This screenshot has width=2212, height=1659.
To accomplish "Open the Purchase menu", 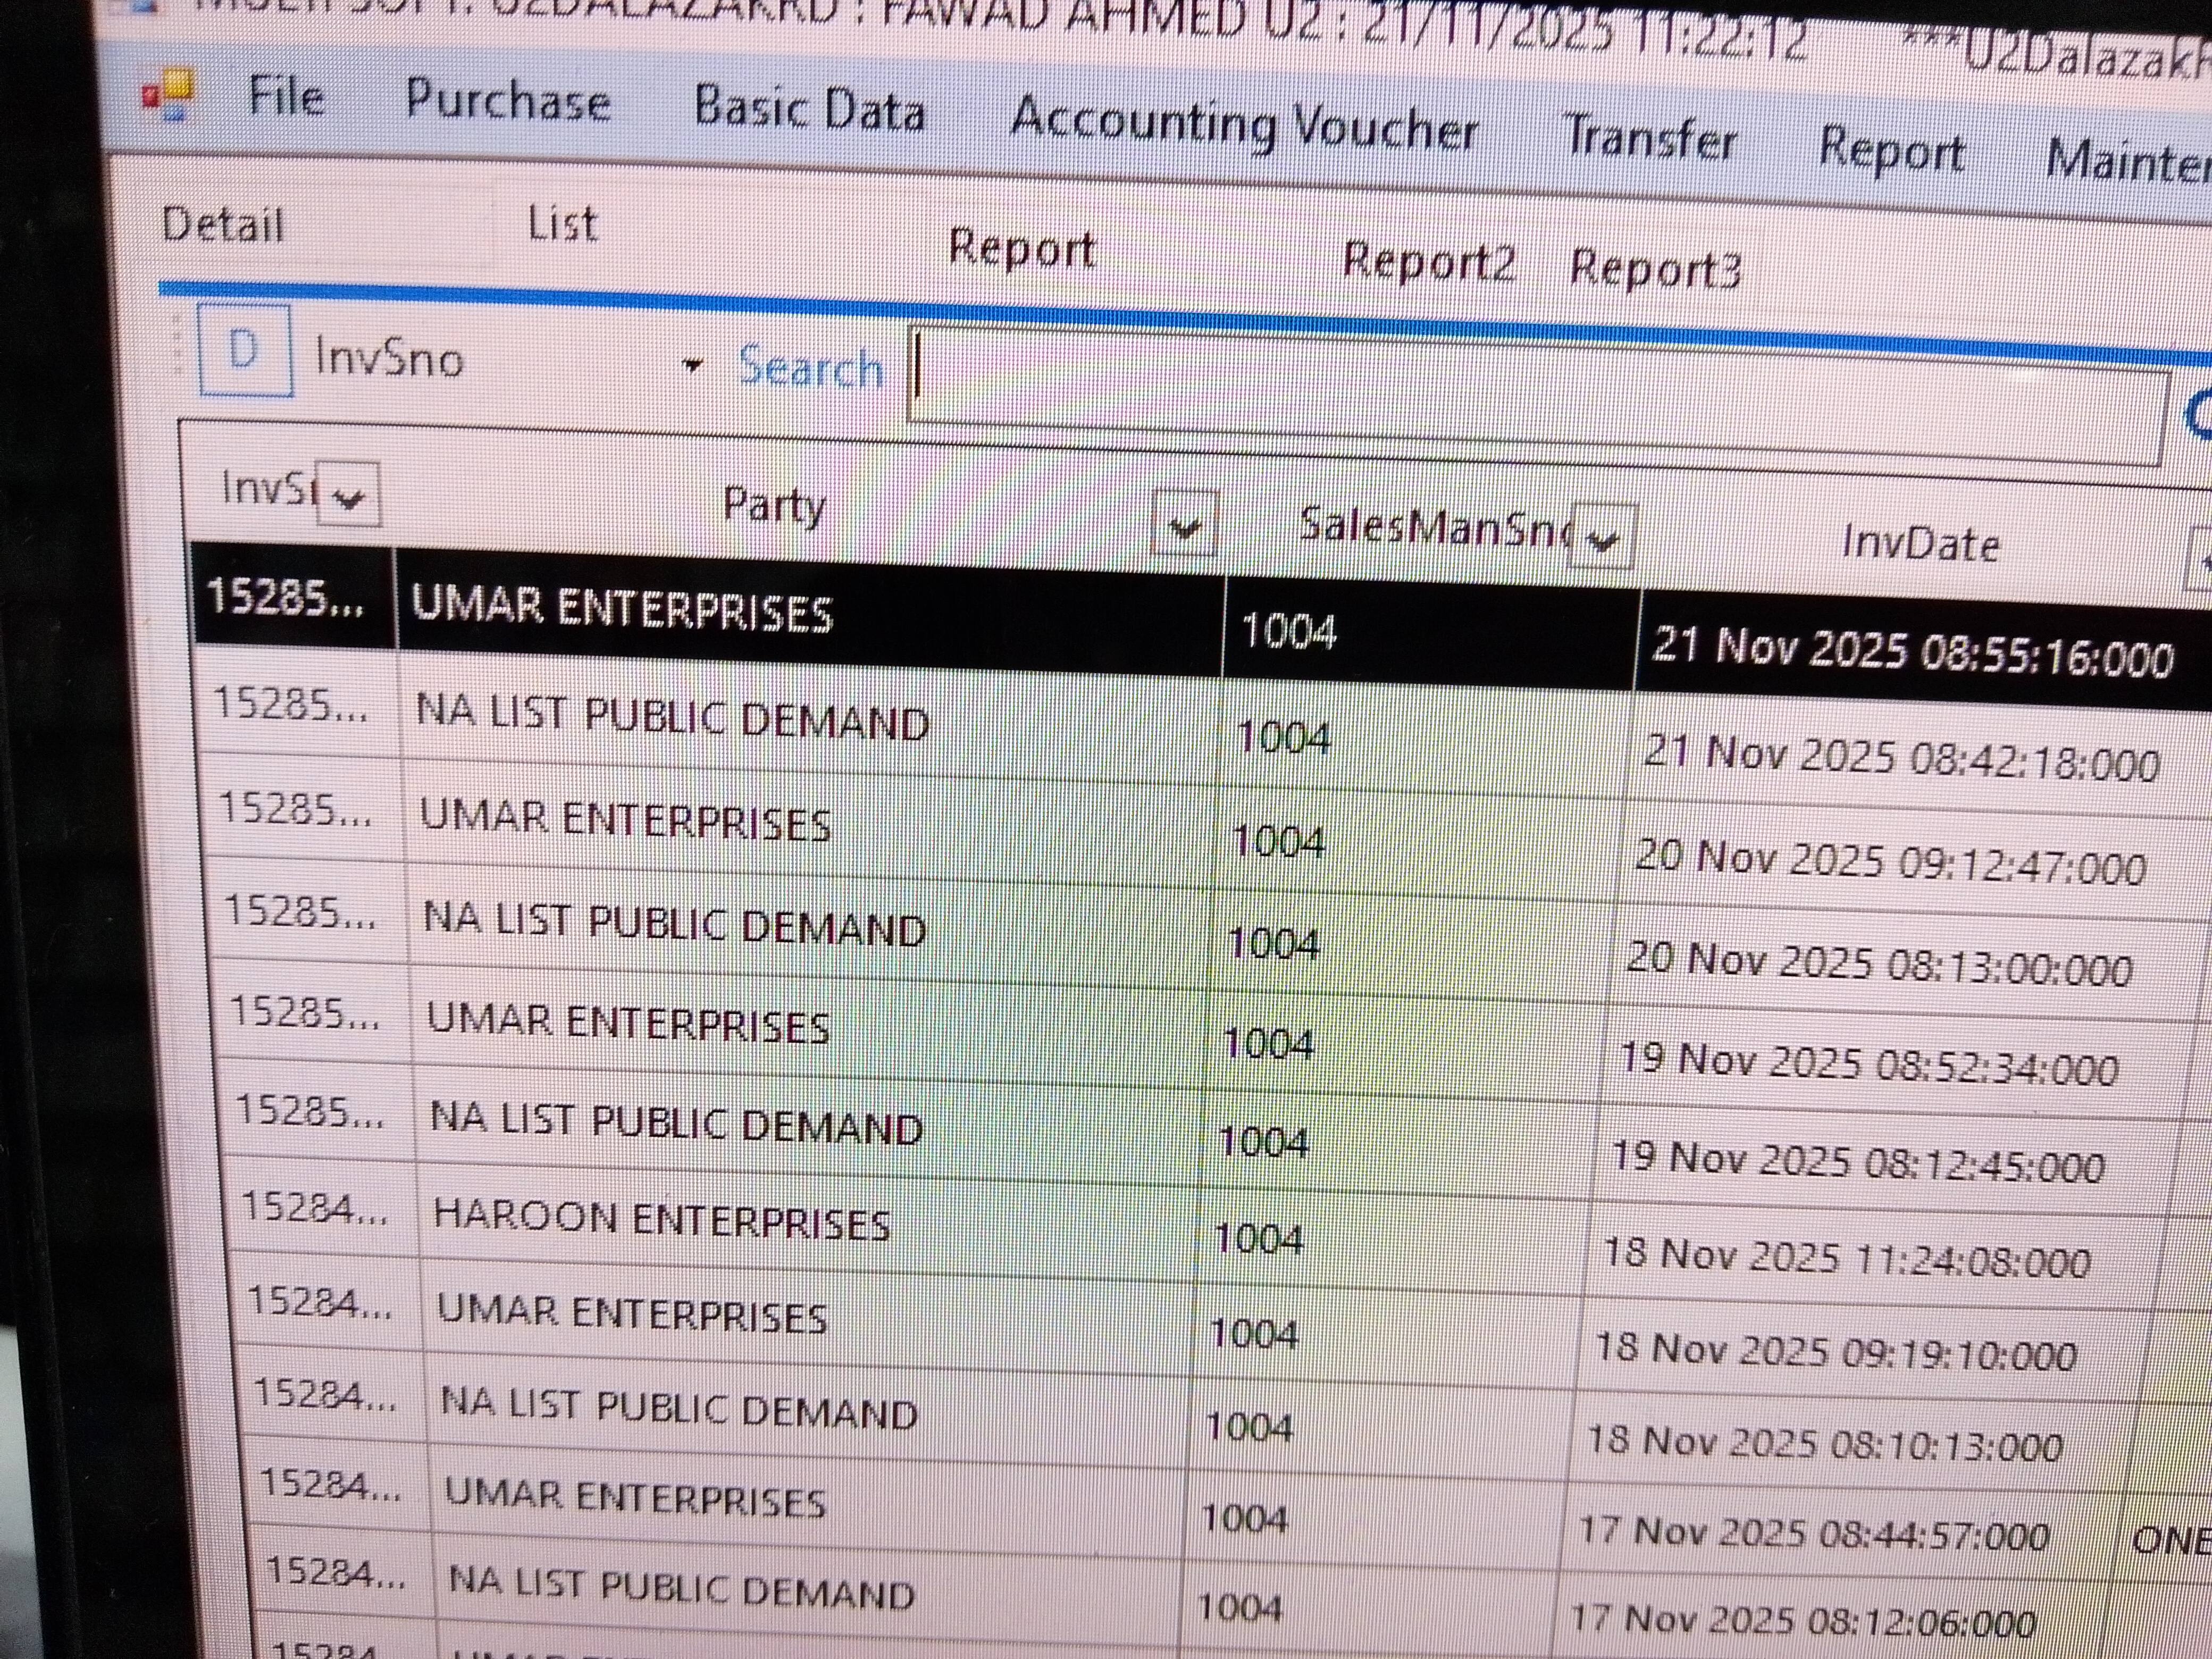I will tap(507, 102).
